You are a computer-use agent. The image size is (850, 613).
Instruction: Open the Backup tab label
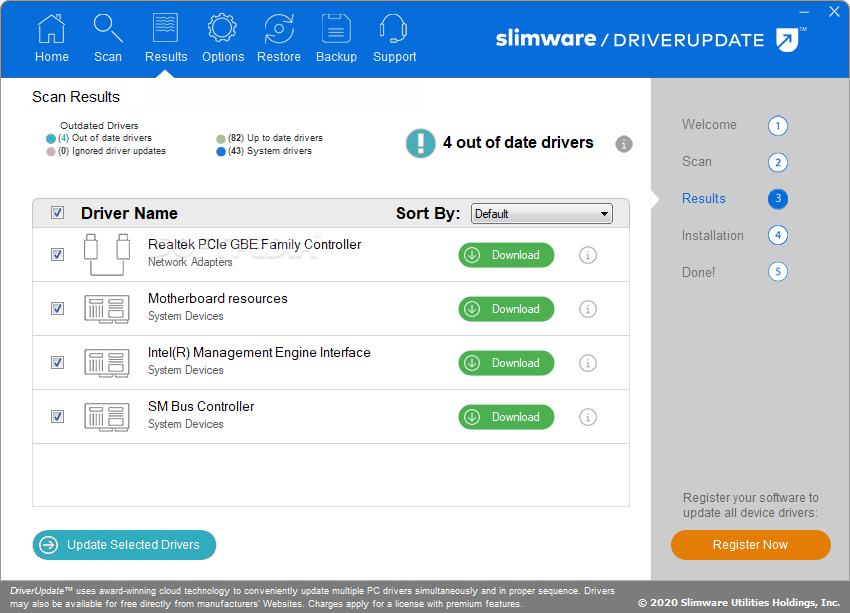coord(336,56)
